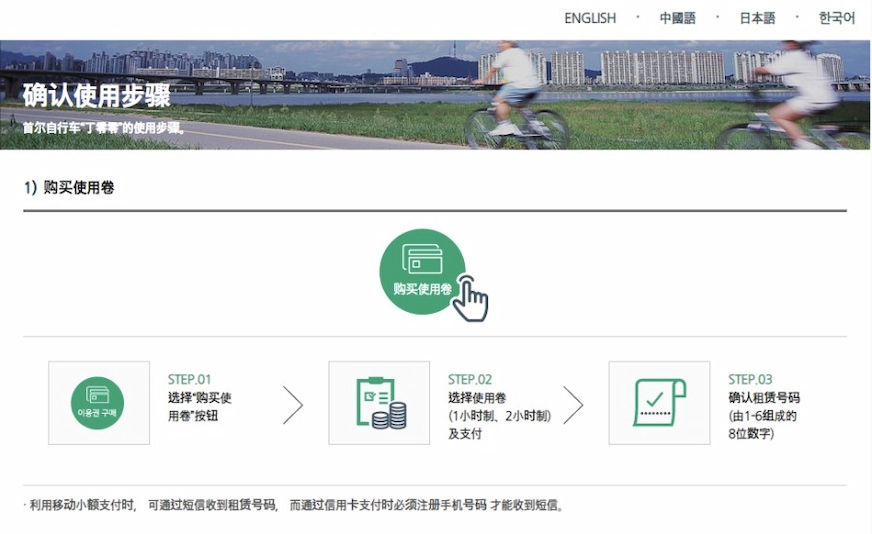
Task: Click the 确认租赁号码 step text
Action: click(764, 398)
